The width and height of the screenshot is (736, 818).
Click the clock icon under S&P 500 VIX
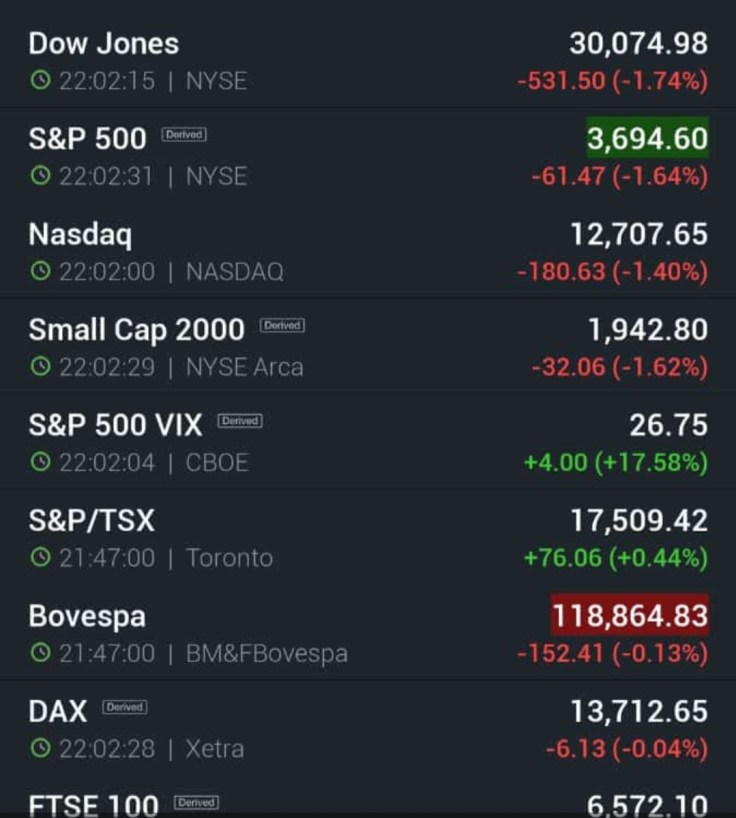coord(40,462)
